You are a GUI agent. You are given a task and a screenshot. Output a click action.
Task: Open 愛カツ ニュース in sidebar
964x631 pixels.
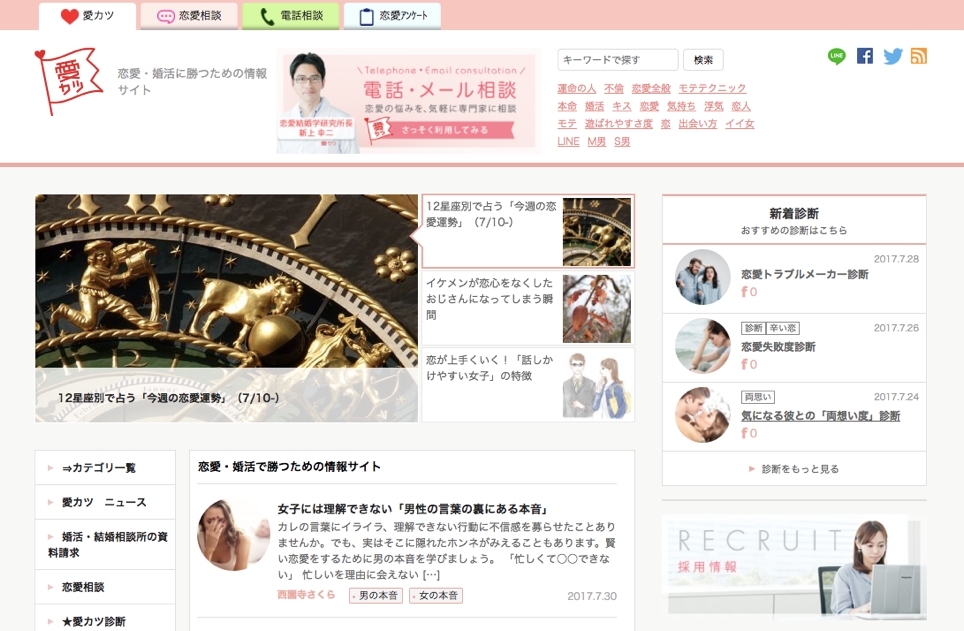(x=105, y=502)
